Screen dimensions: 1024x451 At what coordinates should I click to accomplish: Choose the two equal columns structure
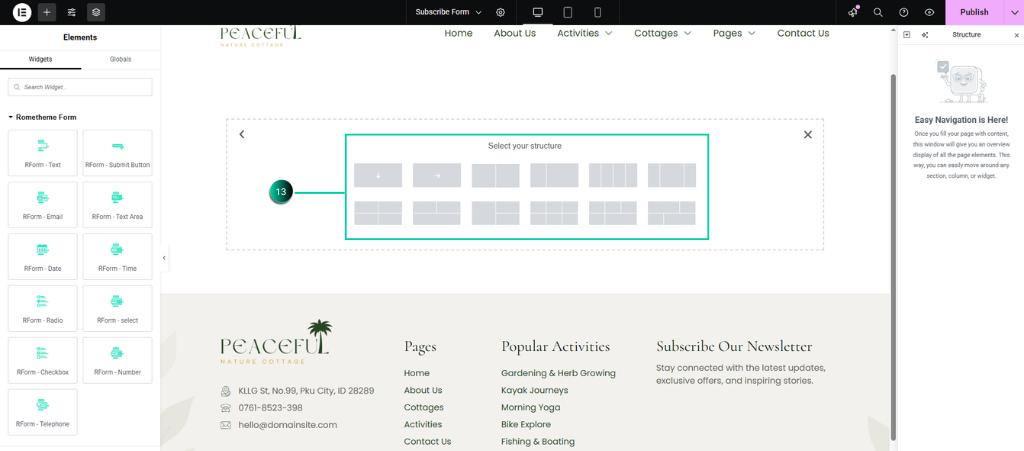pyautogui.click(x=496, y=176)
